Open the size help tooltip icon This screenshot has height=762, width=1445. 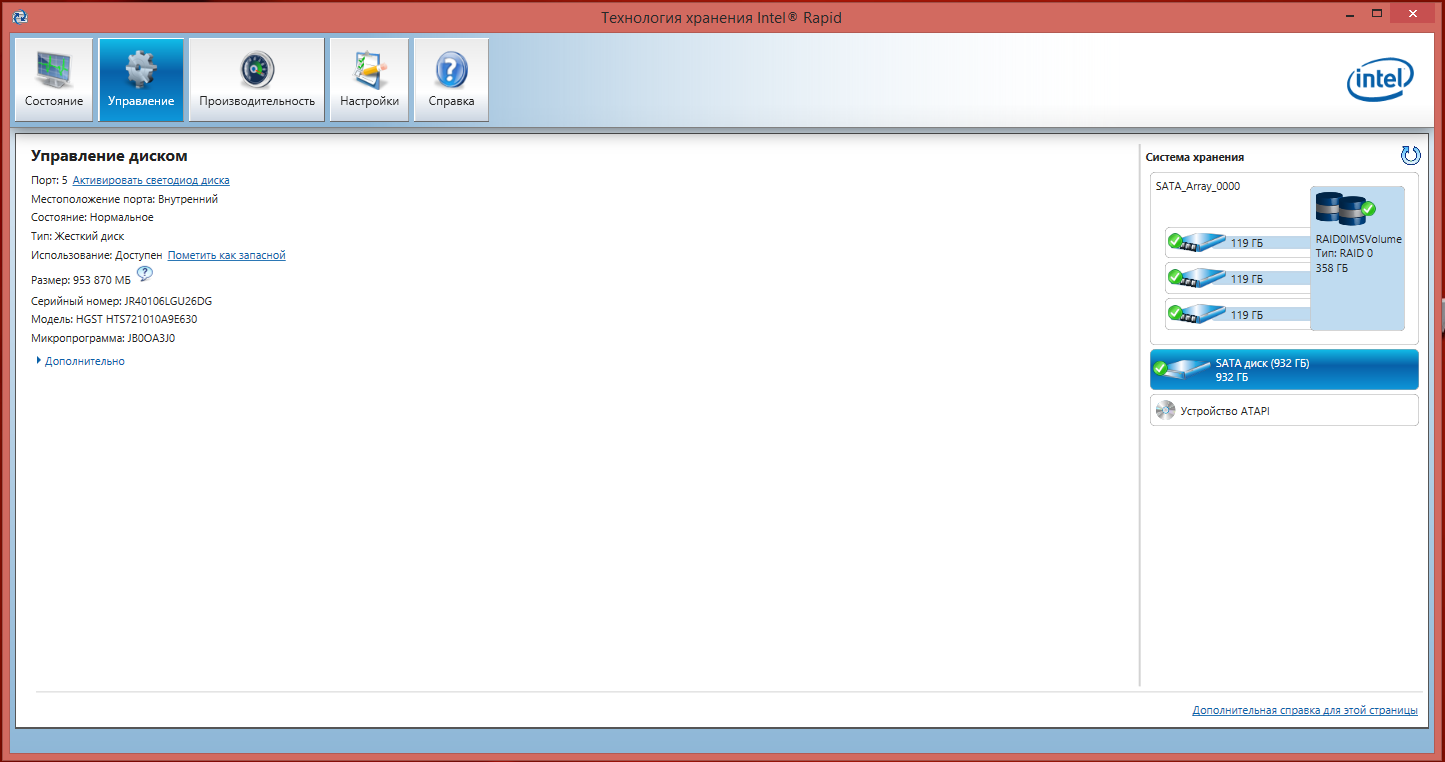[x=144, y=274]
